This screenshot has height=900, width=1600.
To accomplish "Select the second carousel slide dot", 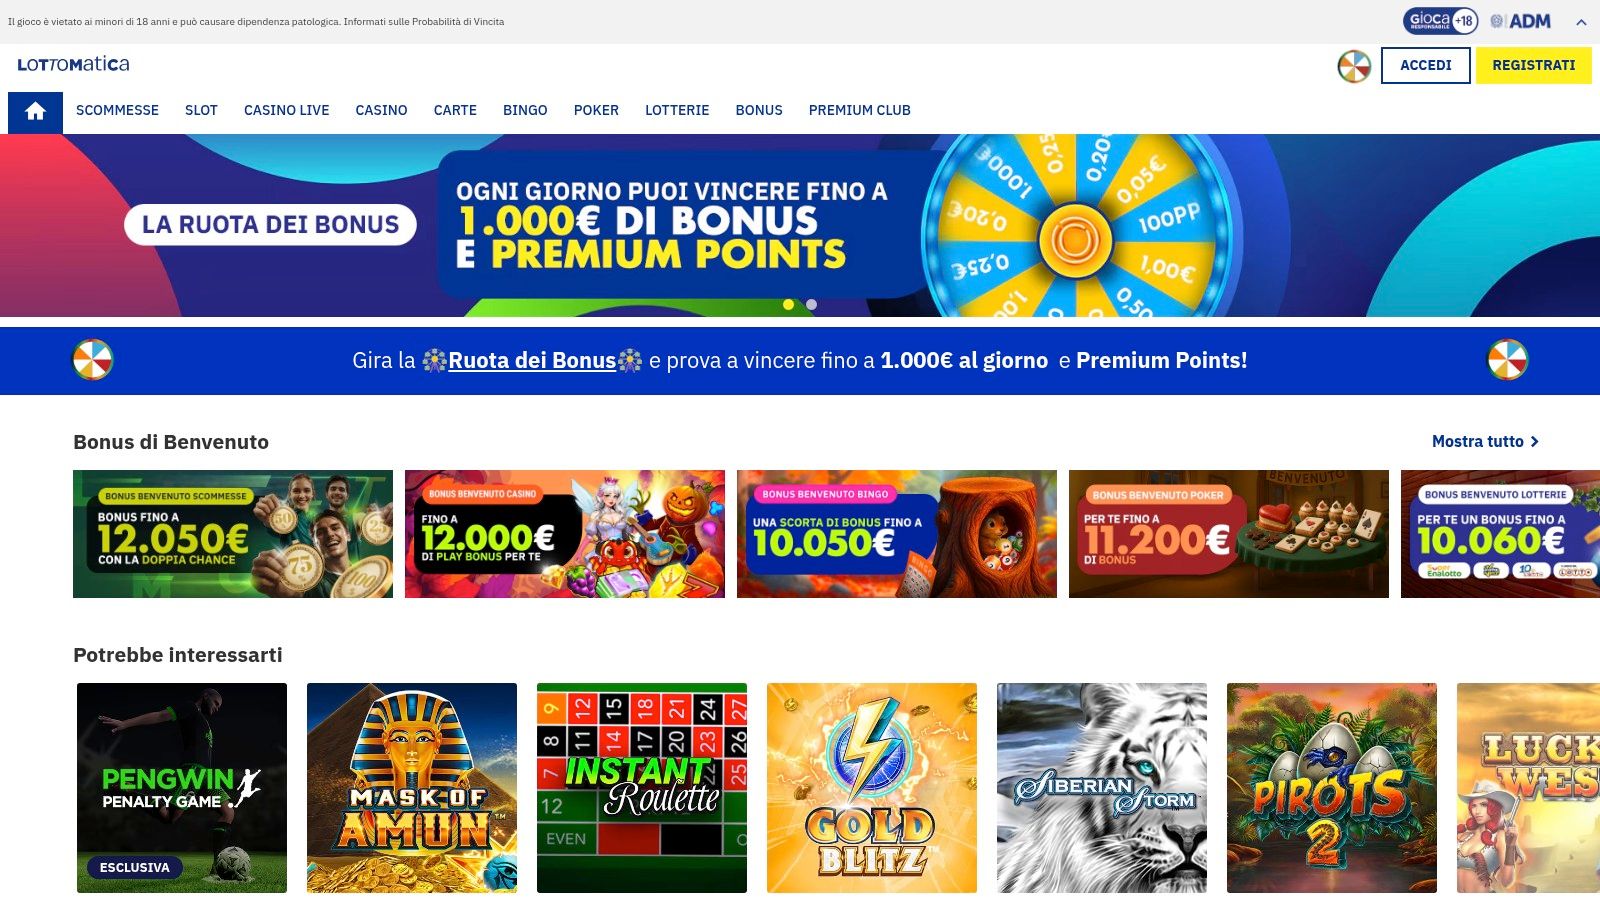I will tap(811, 304).
